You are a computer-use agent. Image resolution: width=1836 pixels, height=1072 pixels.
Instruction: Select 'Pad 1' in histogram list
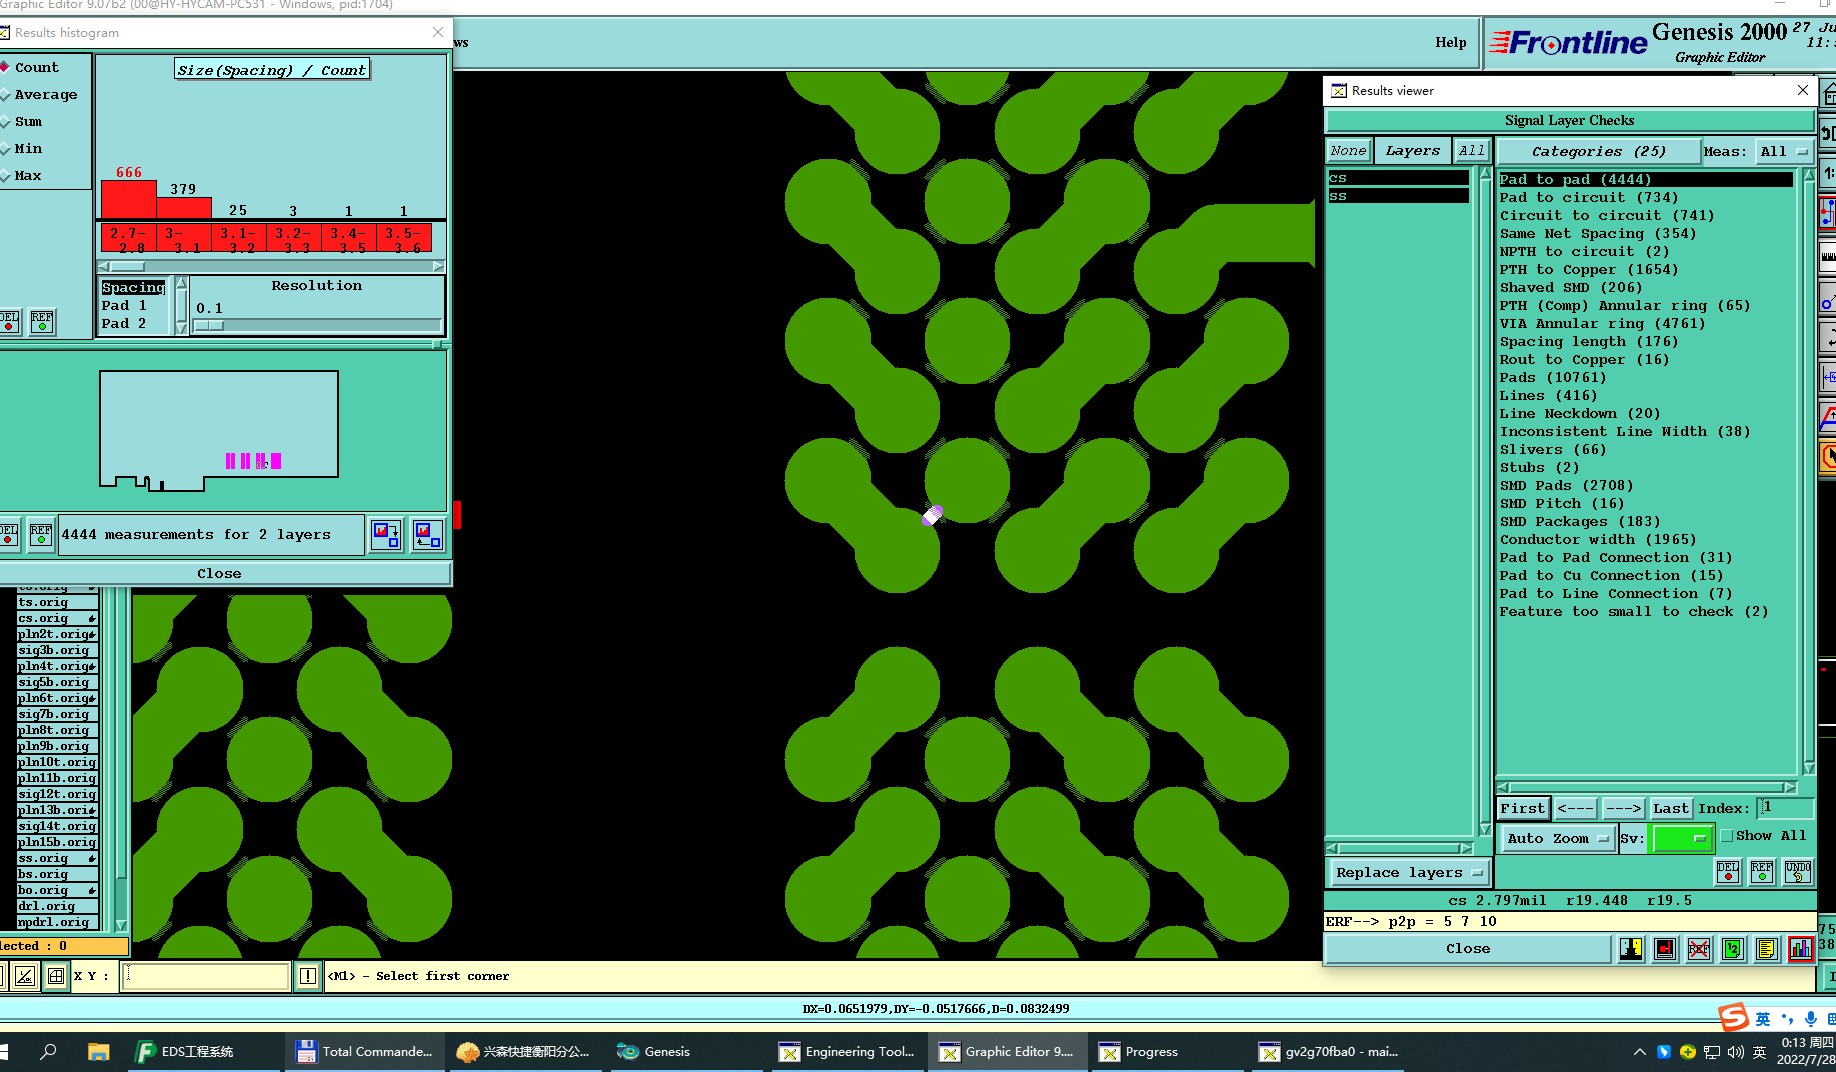tap(124, 305)
